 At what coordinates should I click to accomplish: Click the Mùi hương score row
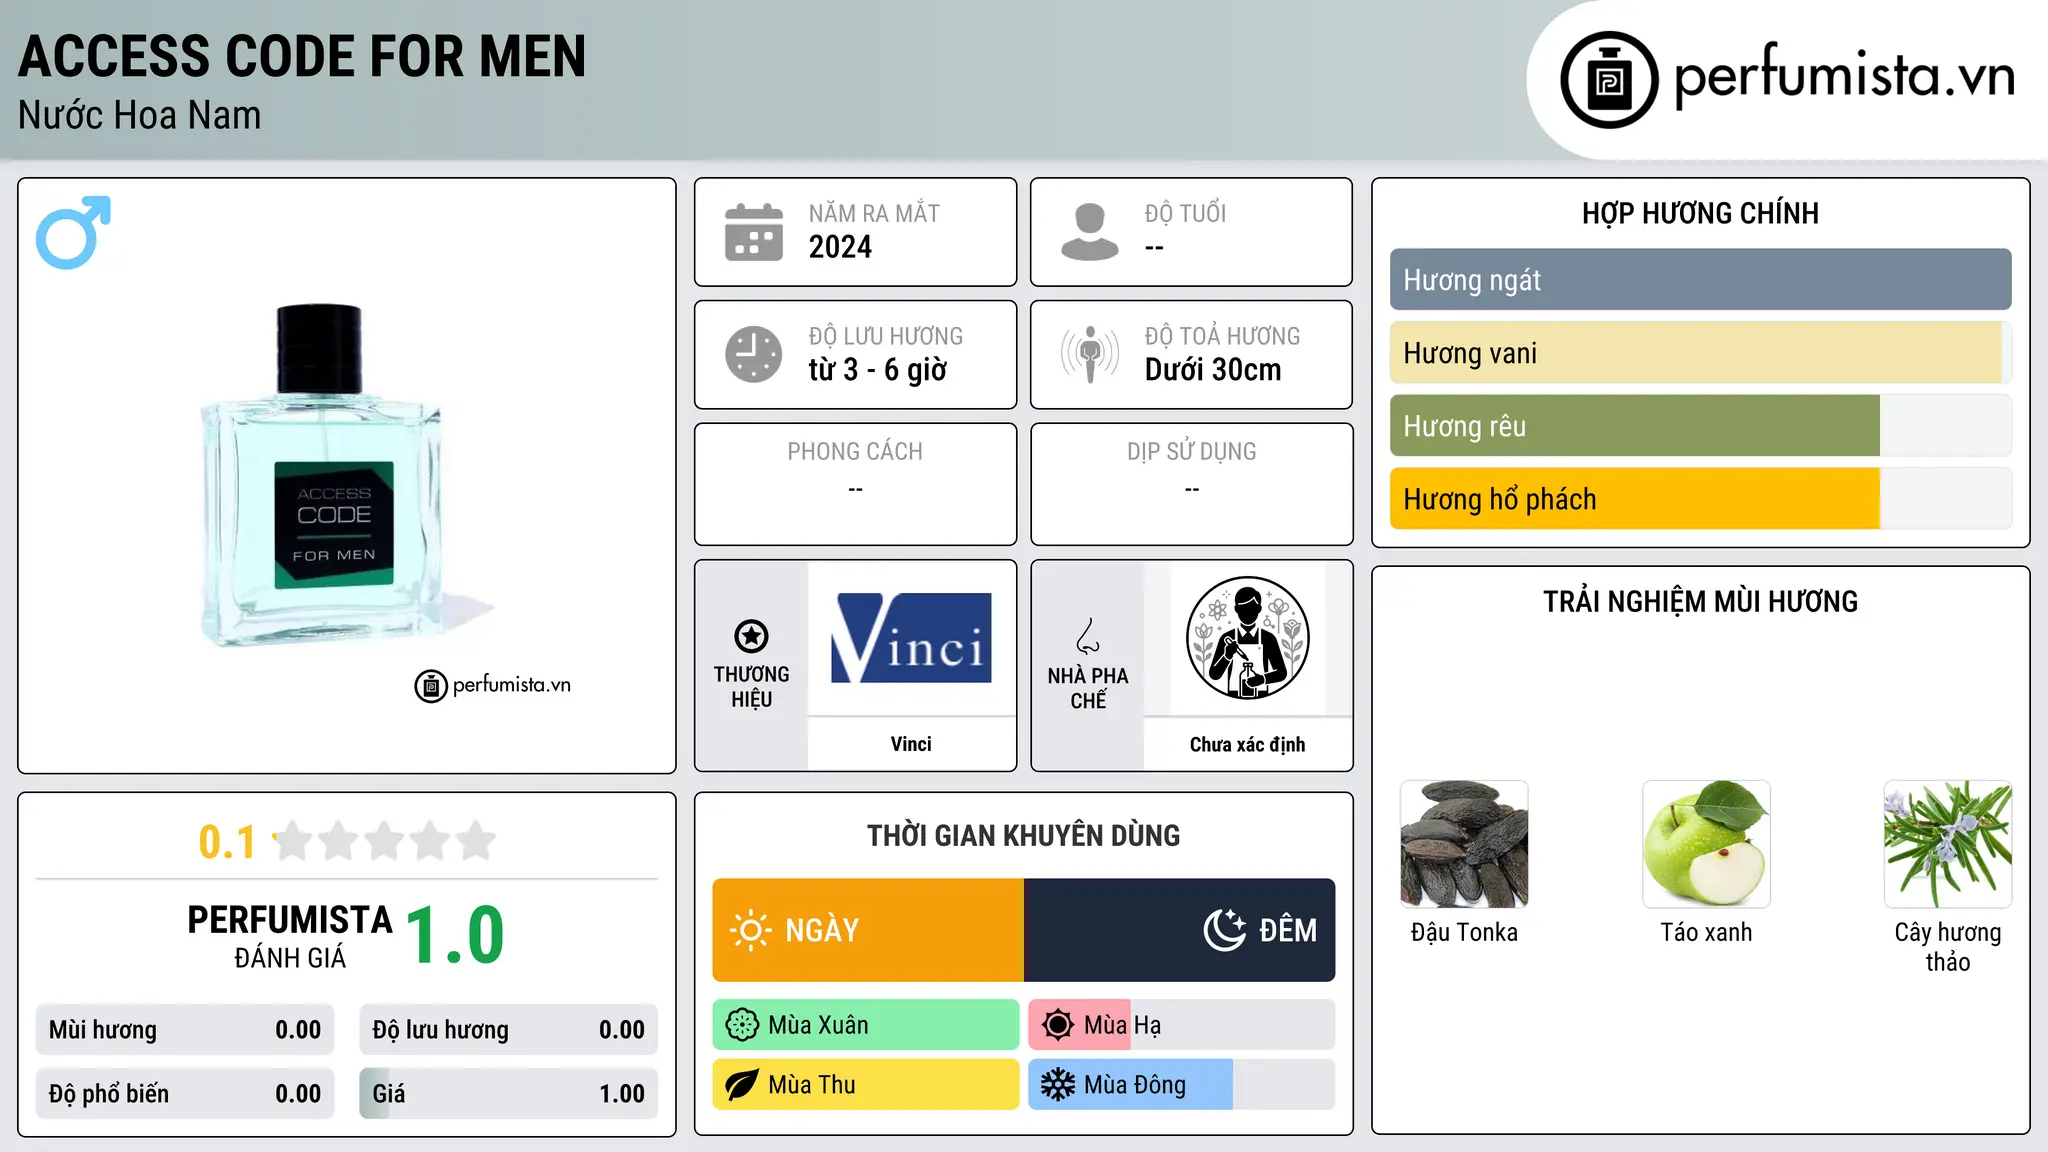coord(185,1030)
